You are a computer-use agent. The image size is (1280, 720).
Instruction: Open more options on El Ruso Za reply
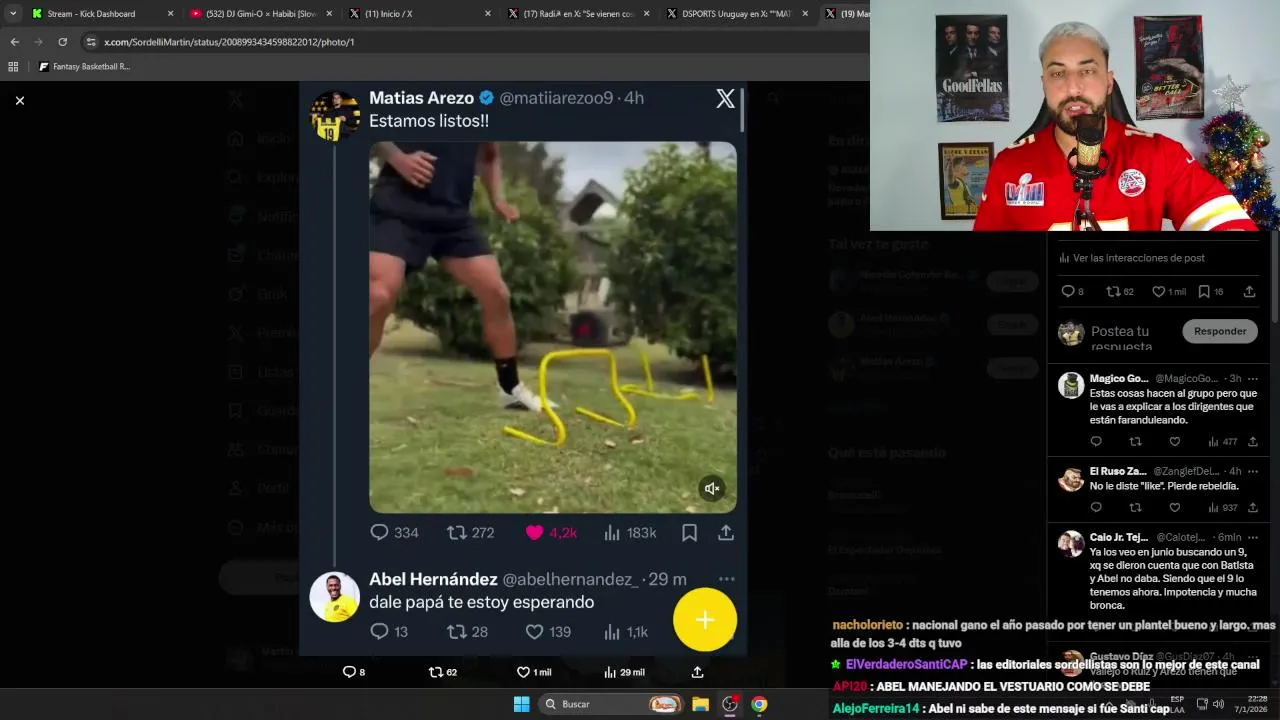coord(1252,471)
